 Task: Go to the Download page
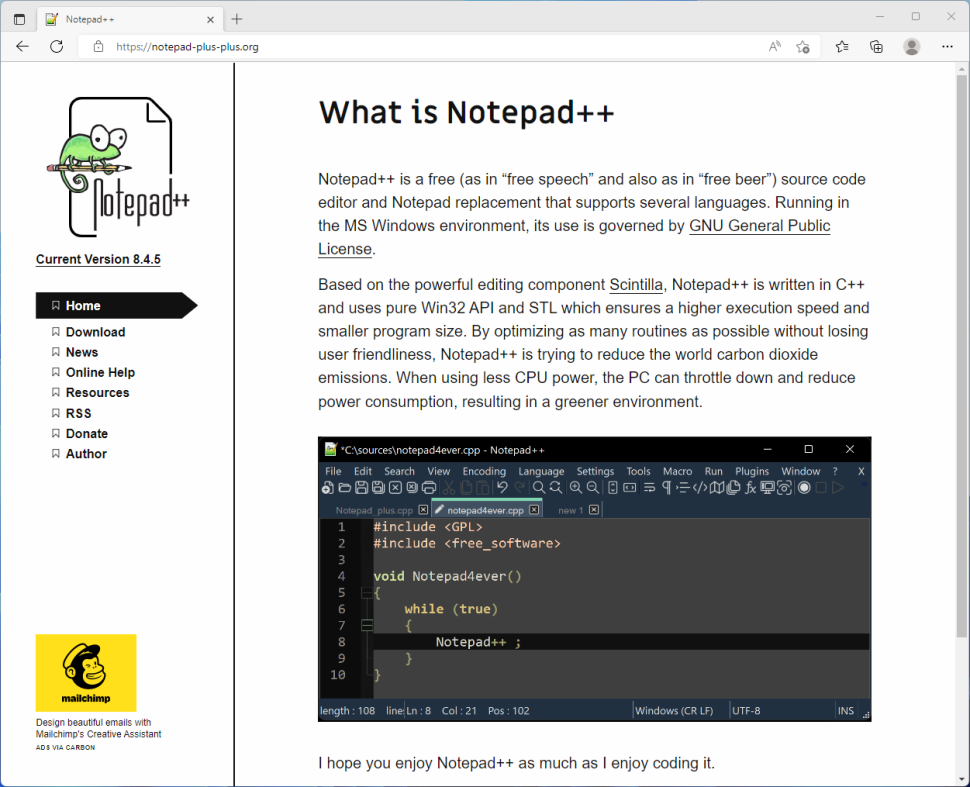(95, 332)
